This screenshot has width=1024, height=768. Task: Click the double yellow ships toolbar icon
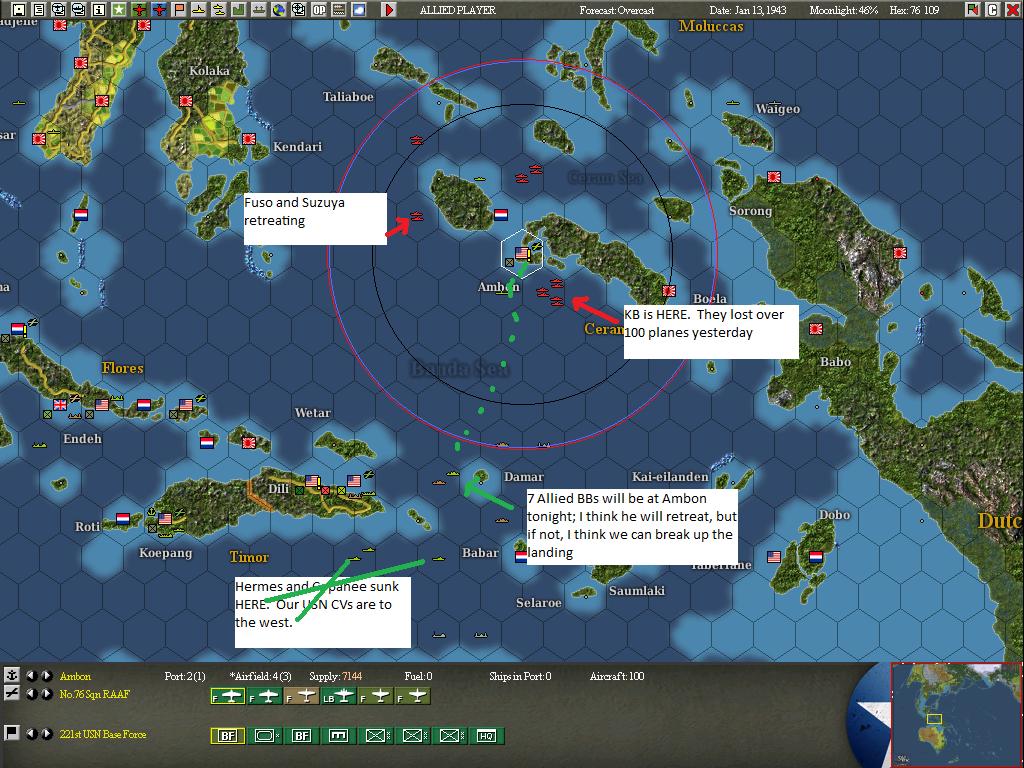point(219,9)
